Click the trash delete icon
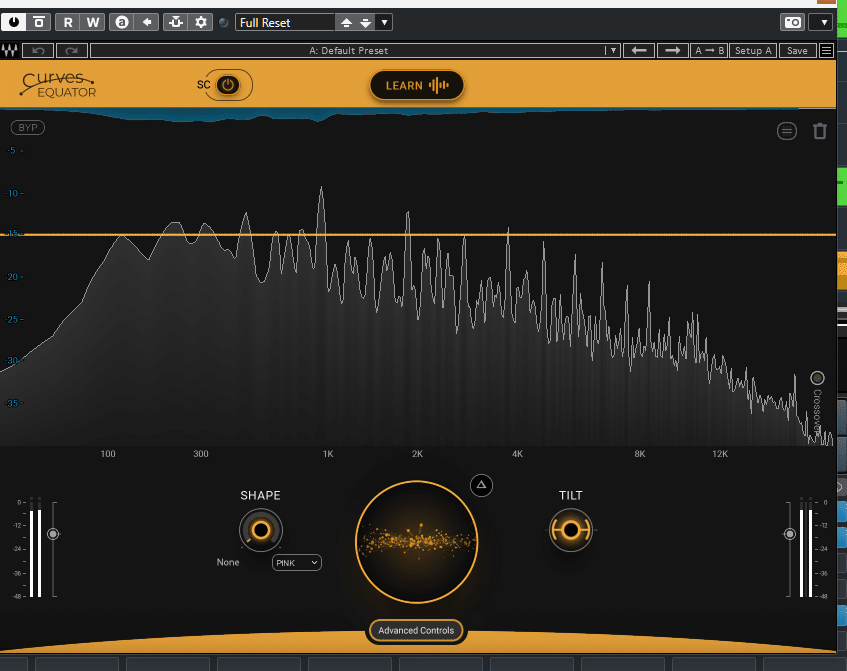The height and width of the screenshot is (671, 847). pos(820,131)
